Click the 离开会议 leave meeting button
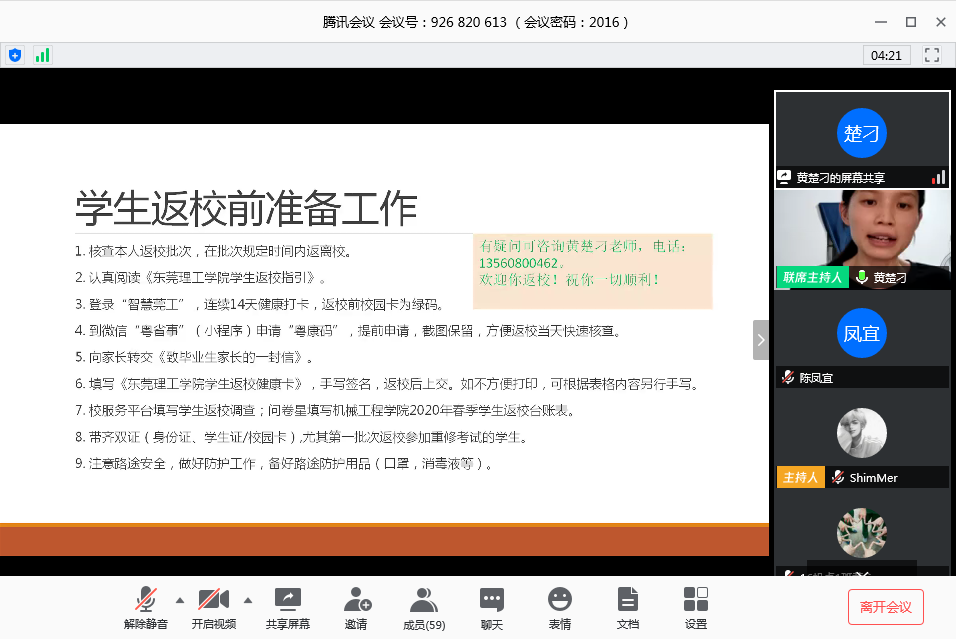 [885, 607]
